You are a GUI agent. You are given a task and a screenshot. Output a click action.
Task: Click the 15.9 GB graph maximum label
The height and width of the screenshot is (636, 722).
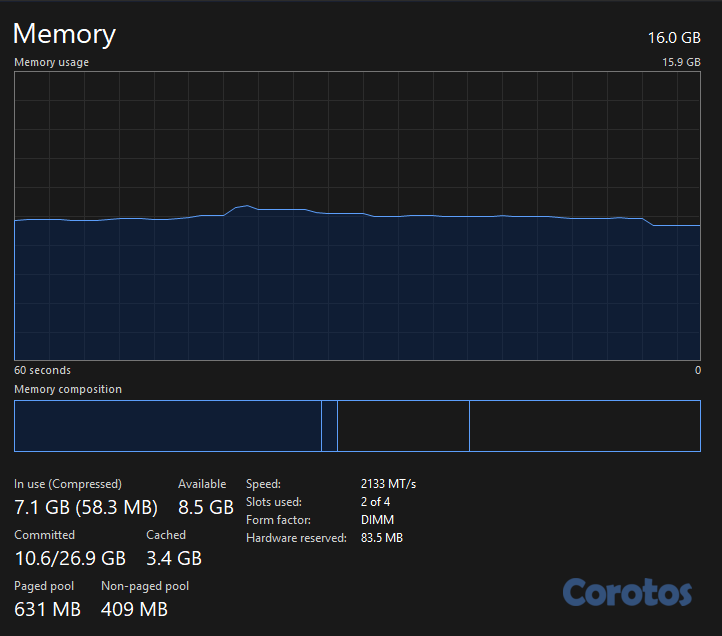click(x=680, y=62)
